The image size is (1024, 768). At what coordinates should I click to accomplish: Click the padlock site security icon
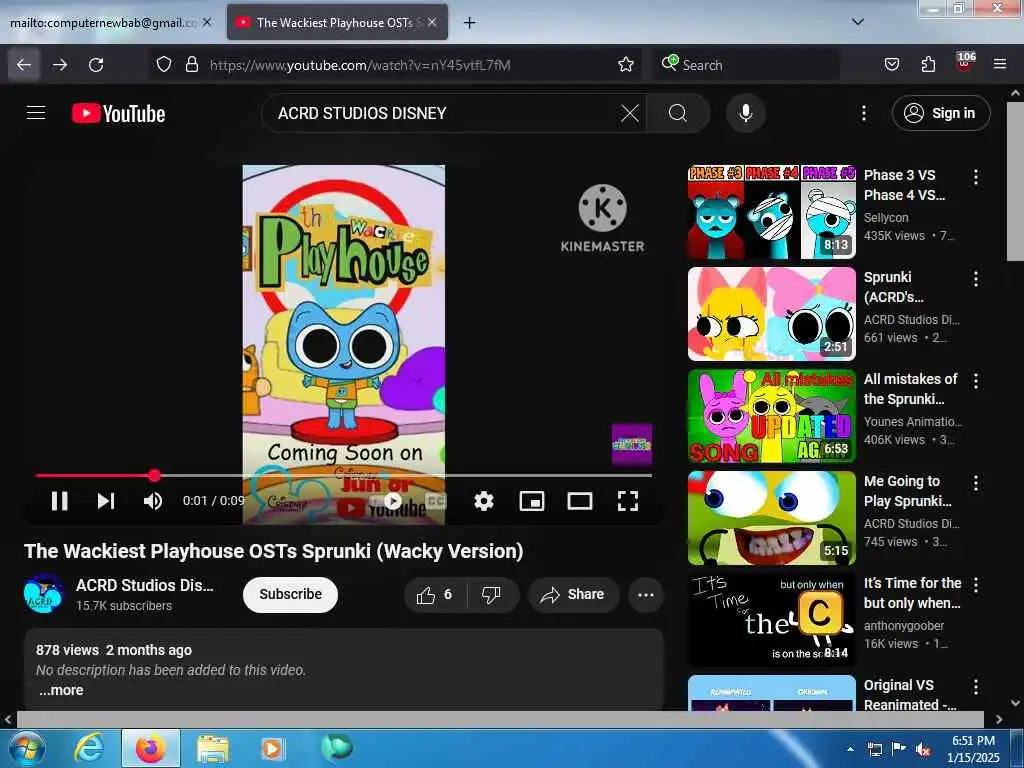pyautogui.click(x=191, y=65)
